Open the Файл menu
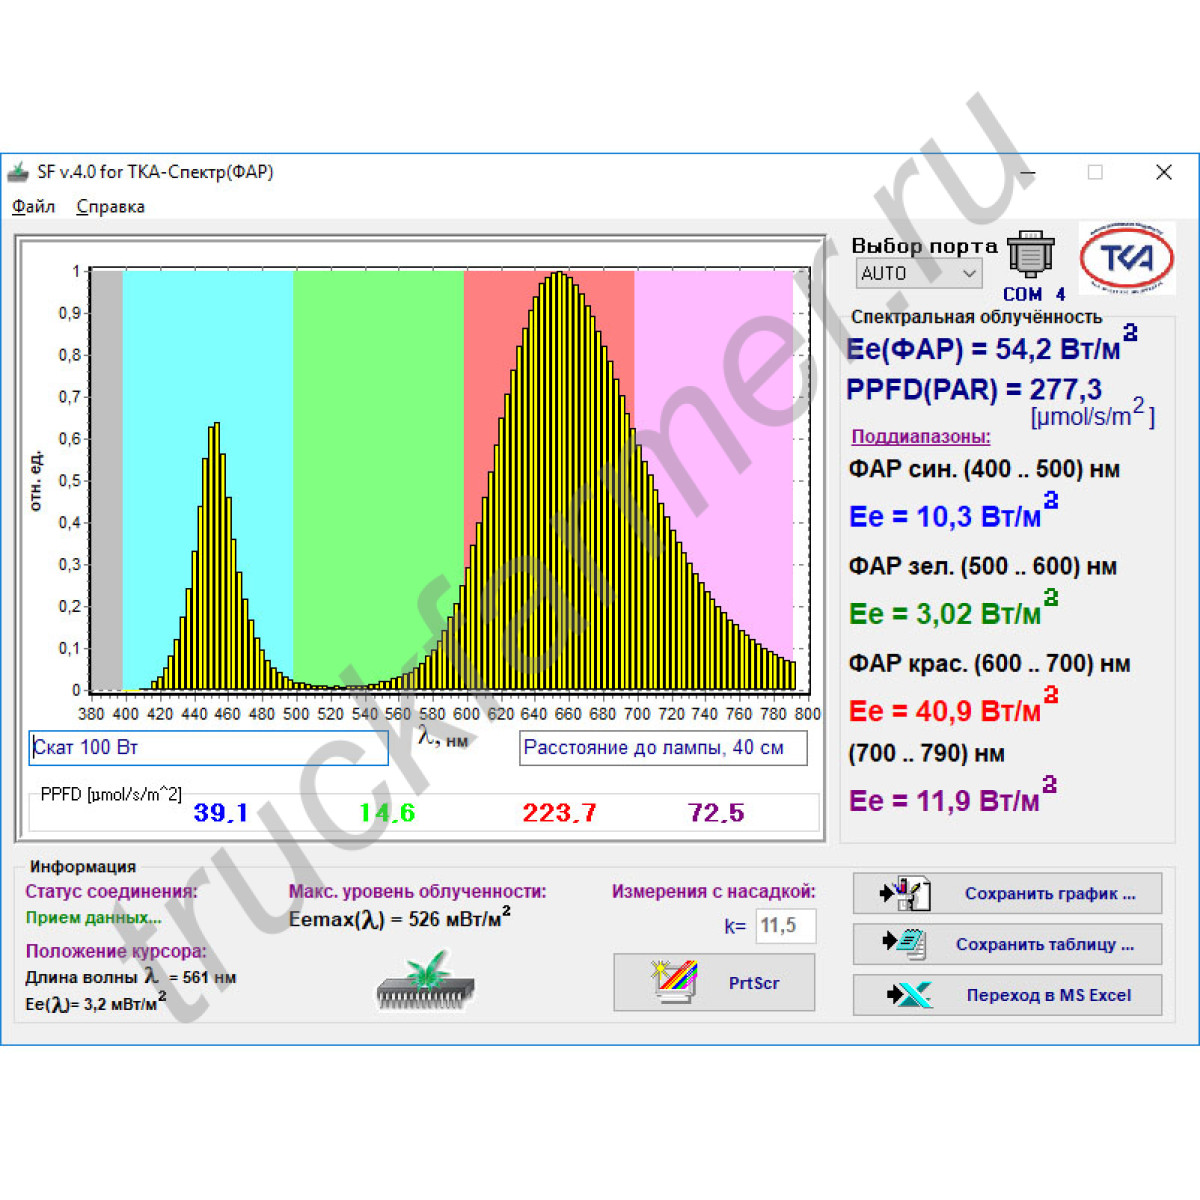The image size is (1200, 1200). tap(33, 207)
